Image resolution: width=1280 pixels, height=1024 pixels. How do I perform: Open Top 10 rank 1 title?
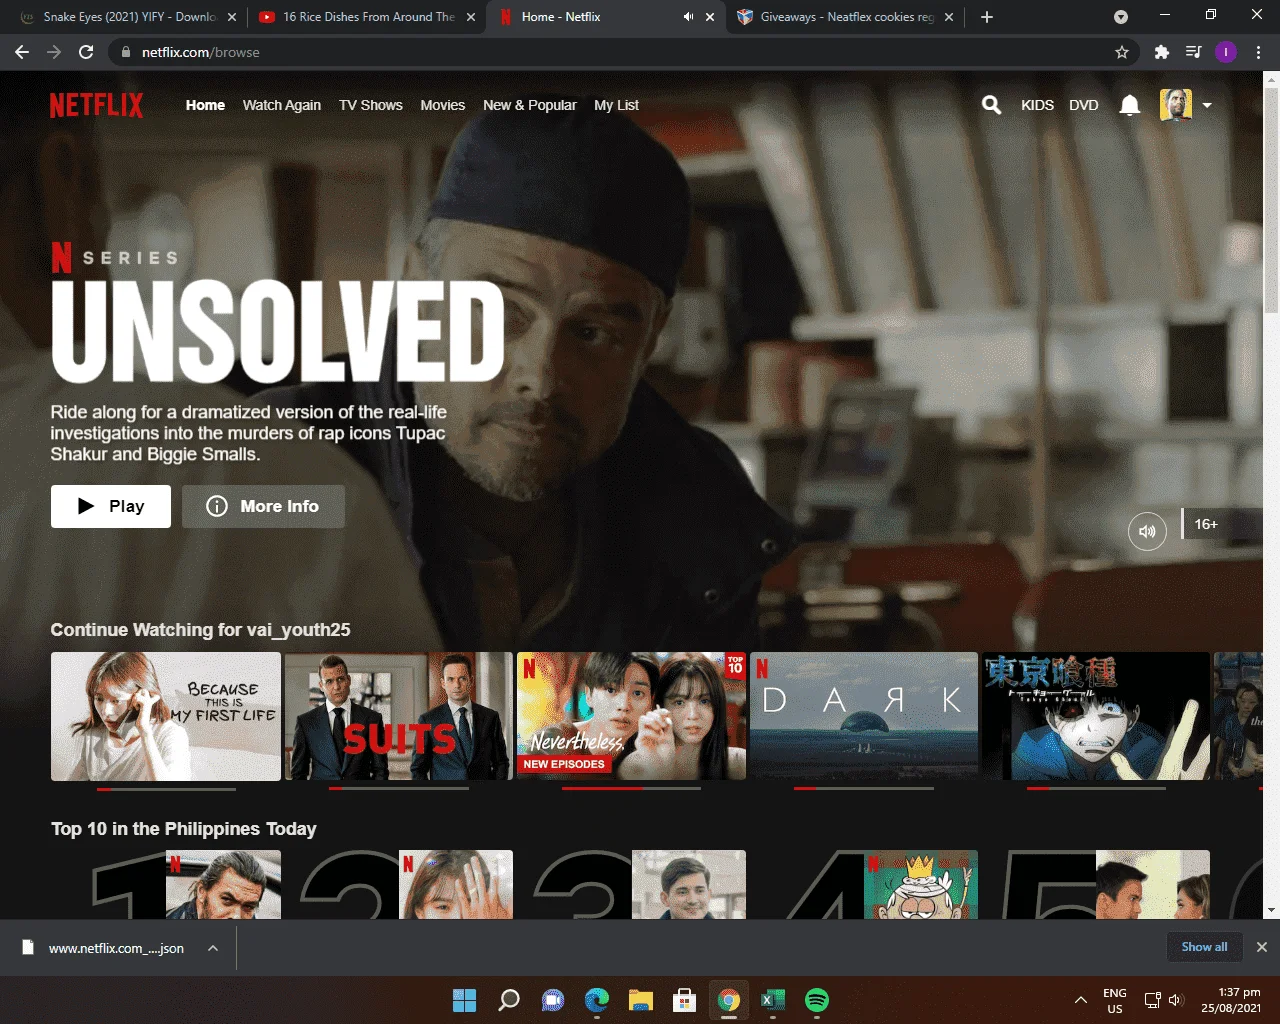pyautogui.click(x=185, y=884)
